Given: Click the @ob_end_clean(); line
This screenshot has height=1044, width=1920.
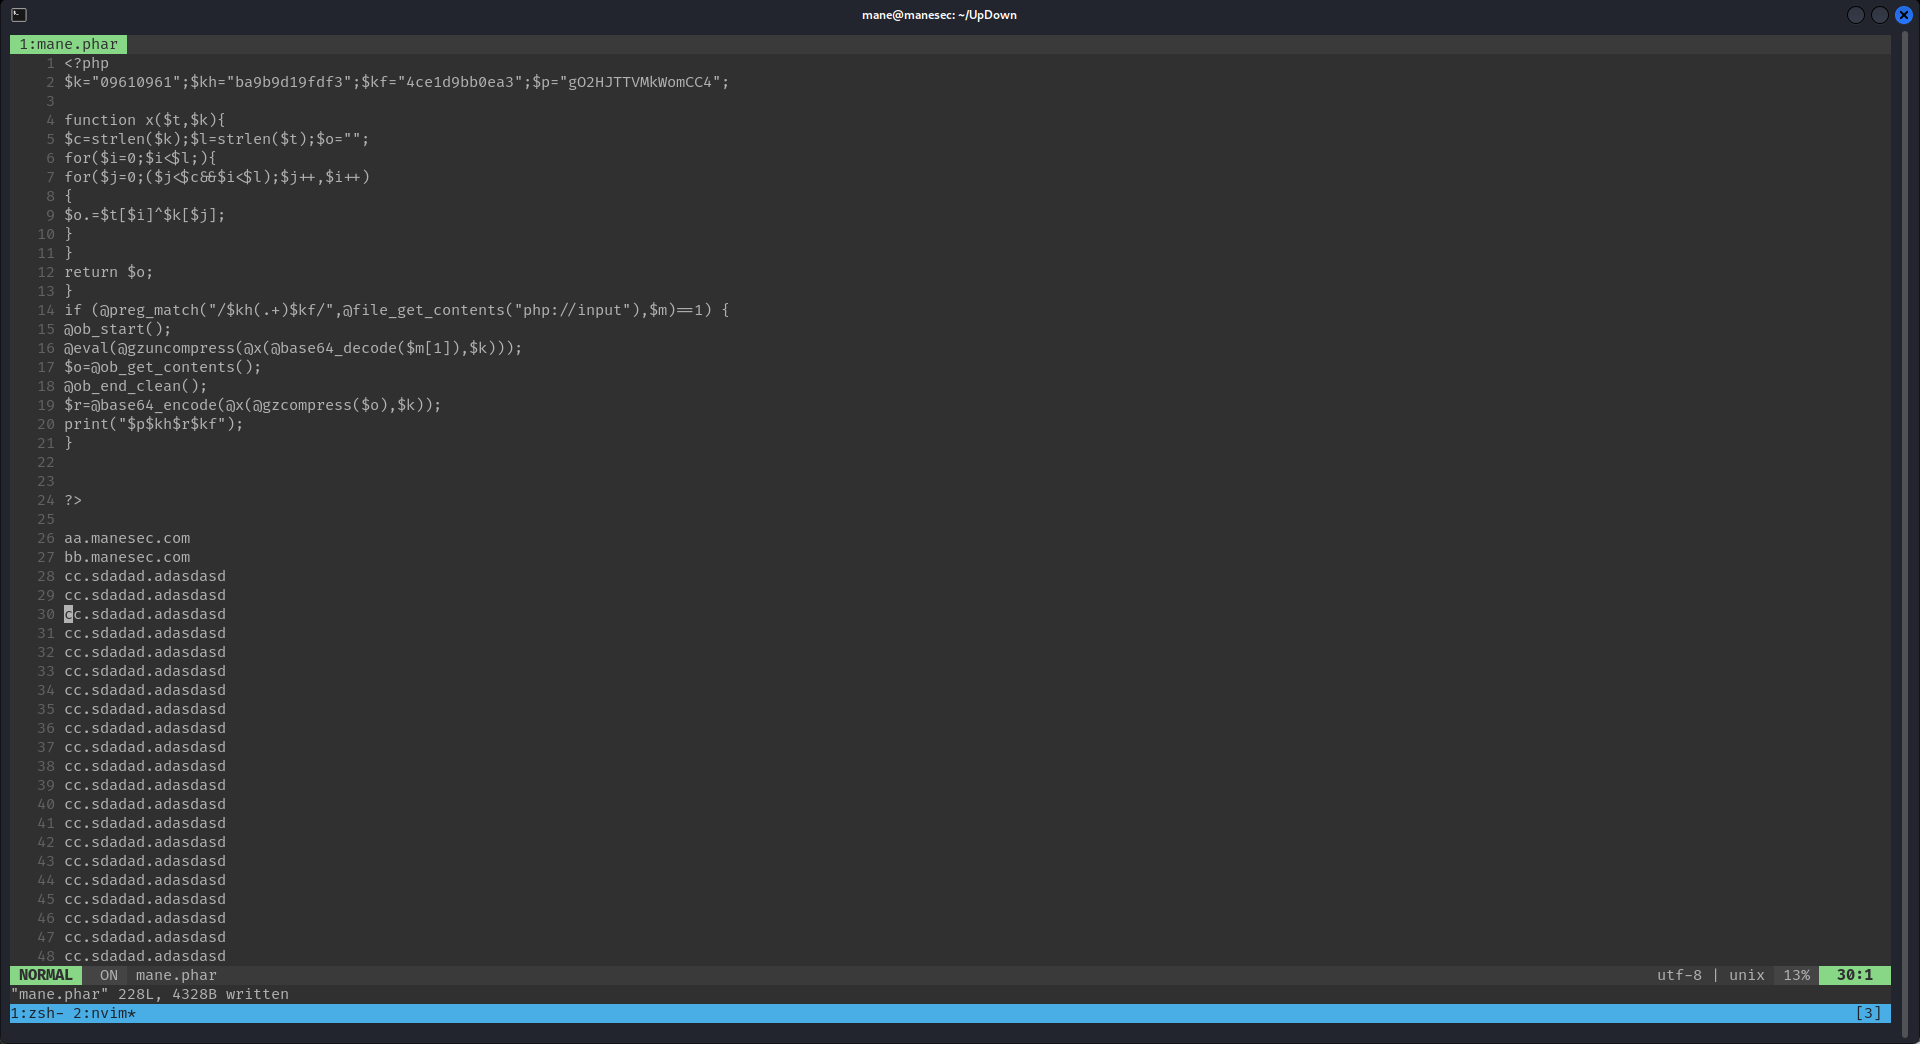Looking at the screenshot, I should (x=136, y=386).
